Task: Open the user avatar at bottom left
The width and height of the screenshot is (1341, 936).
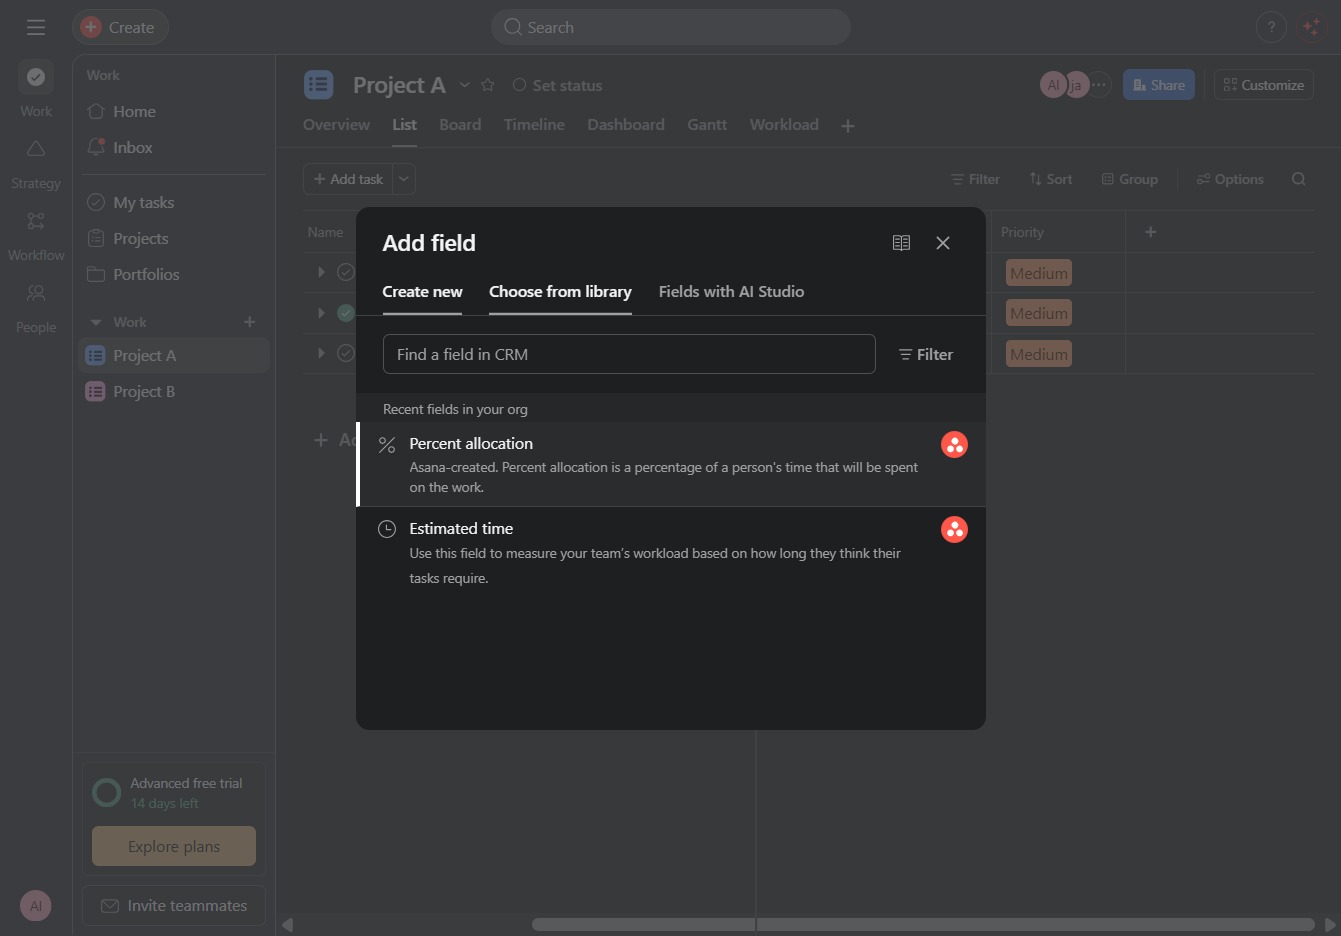Action: coord(36,906)
